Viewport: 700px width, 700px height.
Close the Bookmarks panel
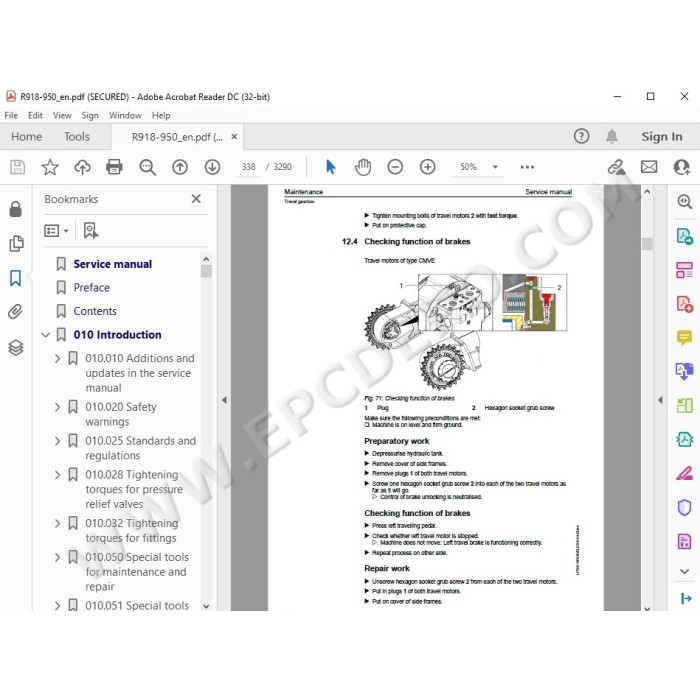tap(196, 199)
